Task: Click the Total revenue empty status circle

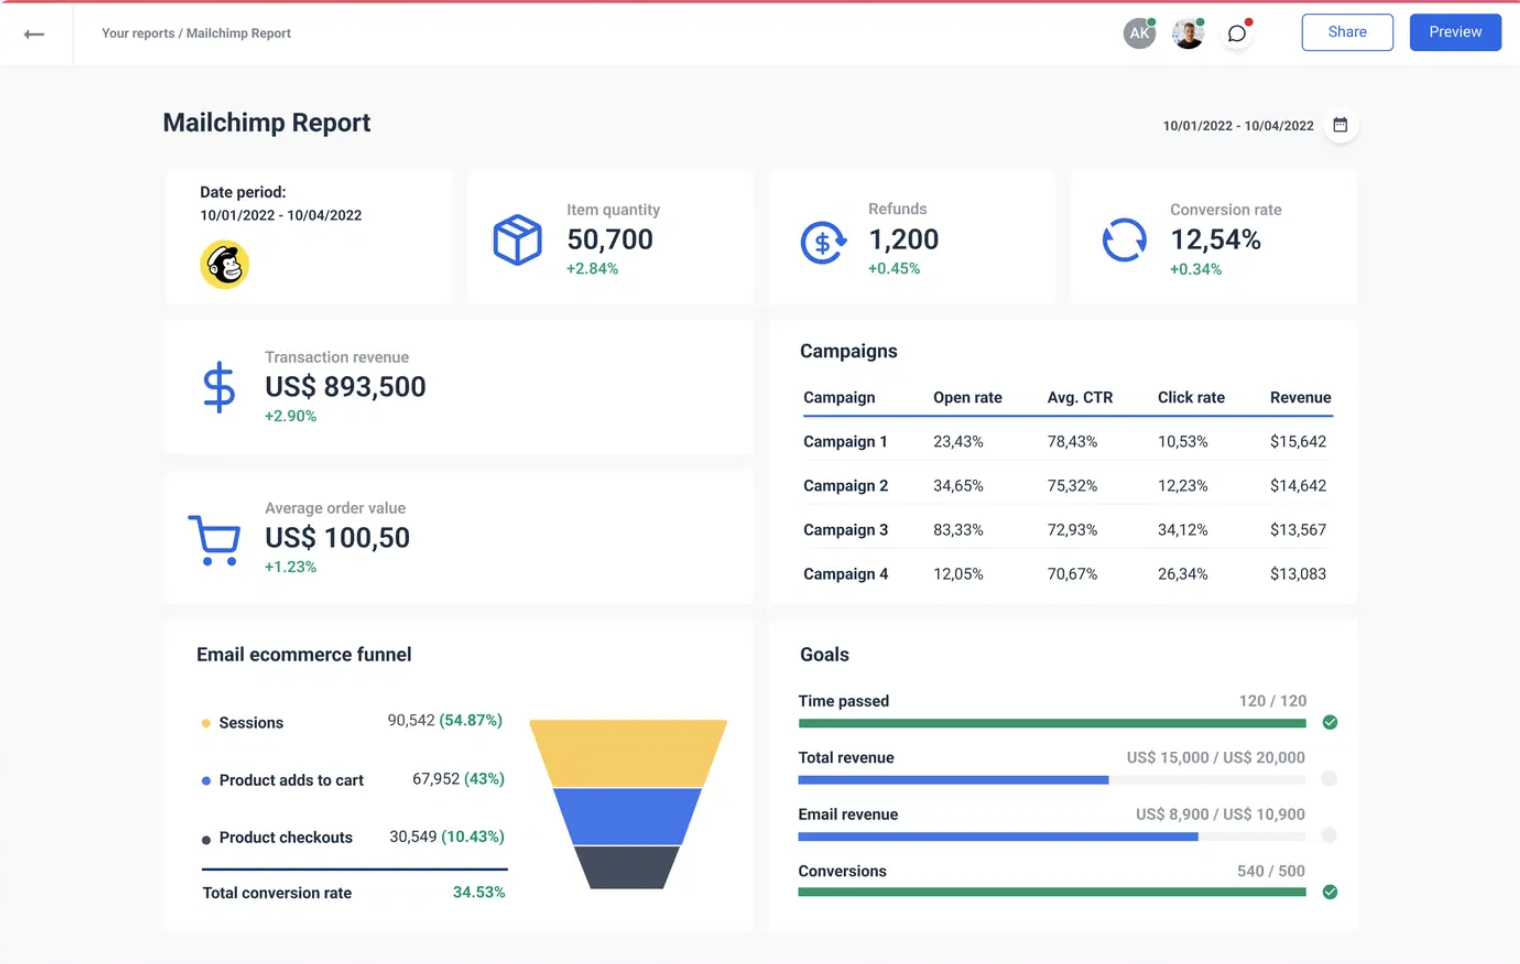Action: pyautogui.click(x=1329, y=778)
